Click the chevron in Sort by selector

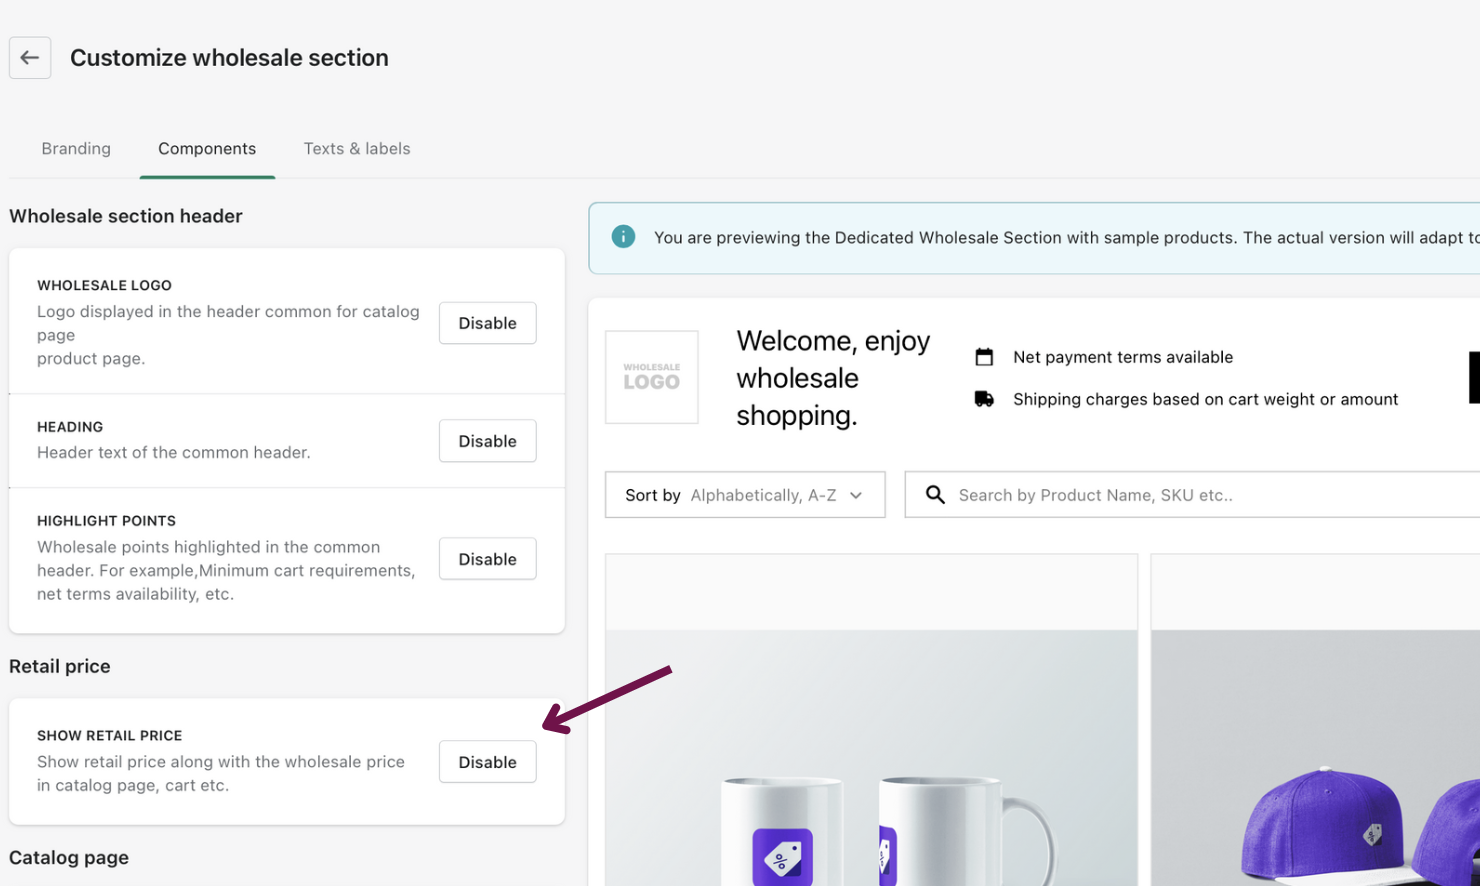856,495
